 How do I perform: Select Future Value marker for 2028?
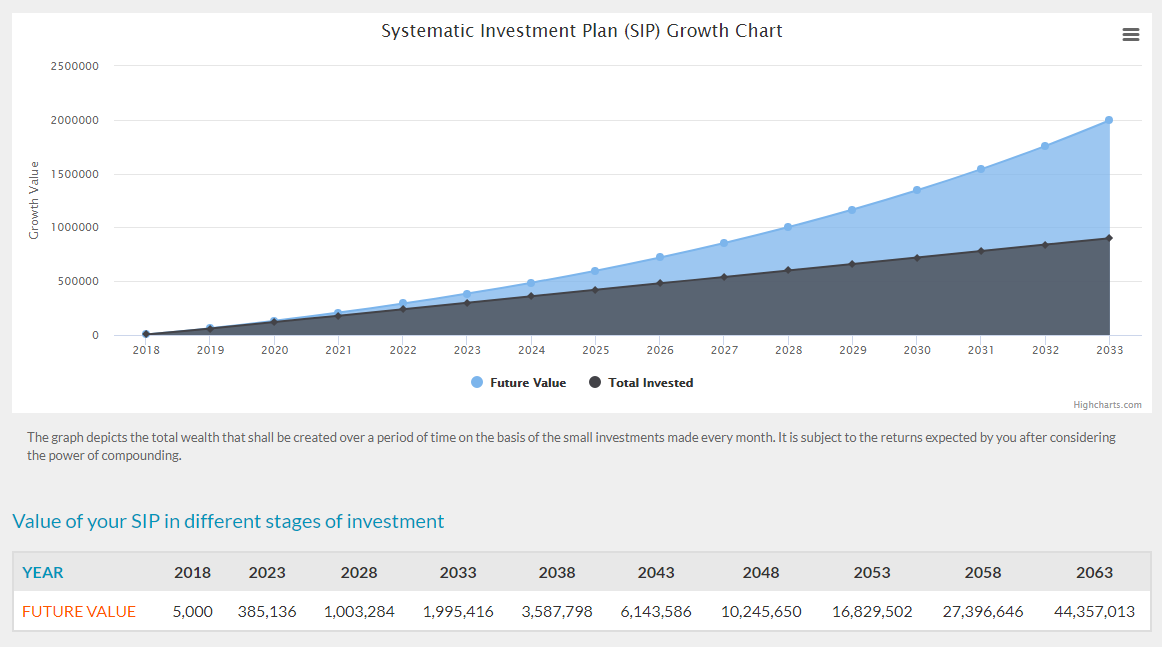click(788, 227)
